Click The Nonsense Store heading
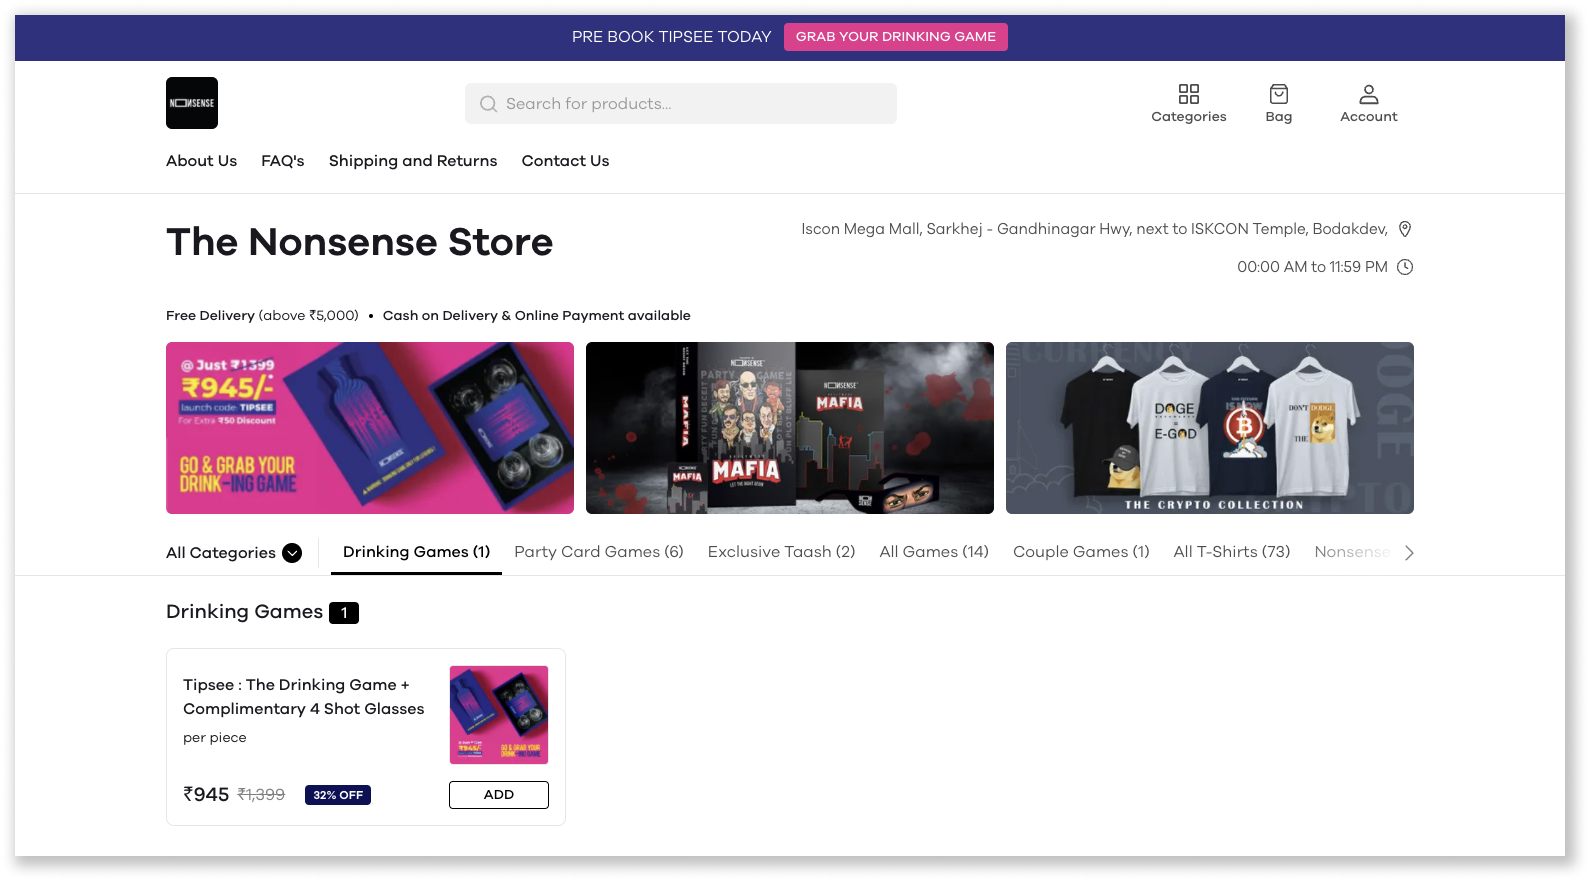Image resolution: width=1590 pixels, height=881 pixels. click(360, 242)
